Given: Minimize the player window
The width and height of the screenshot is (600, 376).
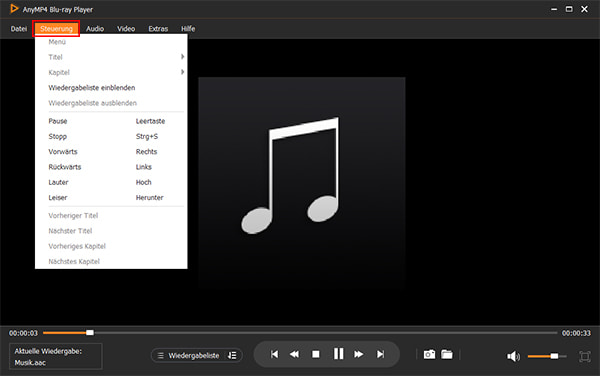Looking at the screenshot, I should coord(554,9).
